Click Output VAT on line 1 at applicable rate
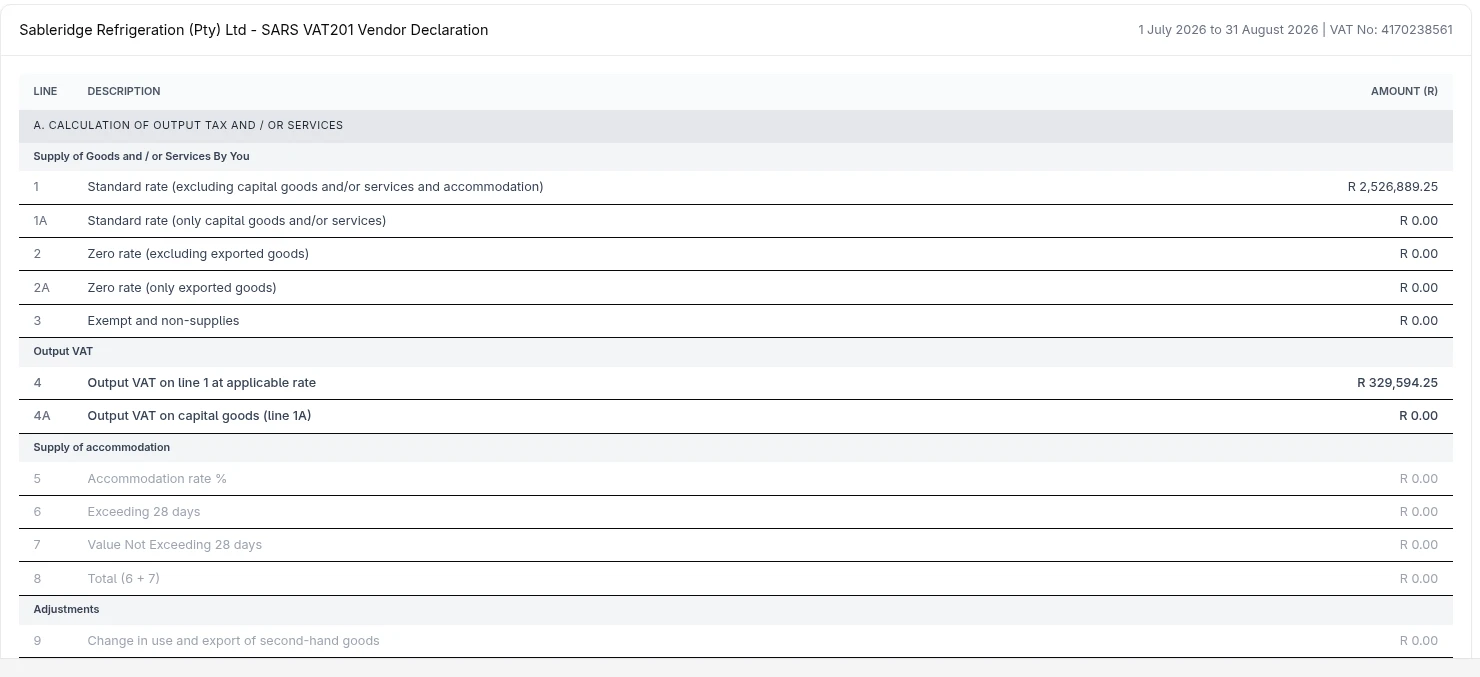This screenshot has height=677, width=1480. pos(202,383)
